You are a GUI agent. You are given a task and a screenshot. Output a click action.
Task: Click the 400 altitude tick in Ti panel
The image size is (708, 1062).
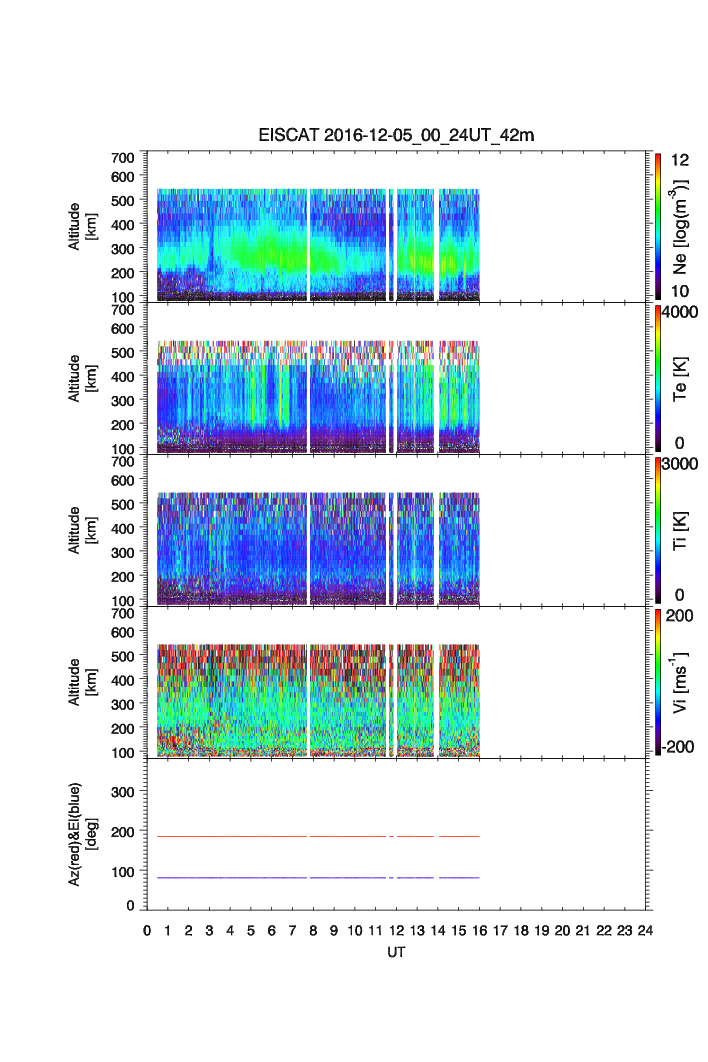click(123, 528)
